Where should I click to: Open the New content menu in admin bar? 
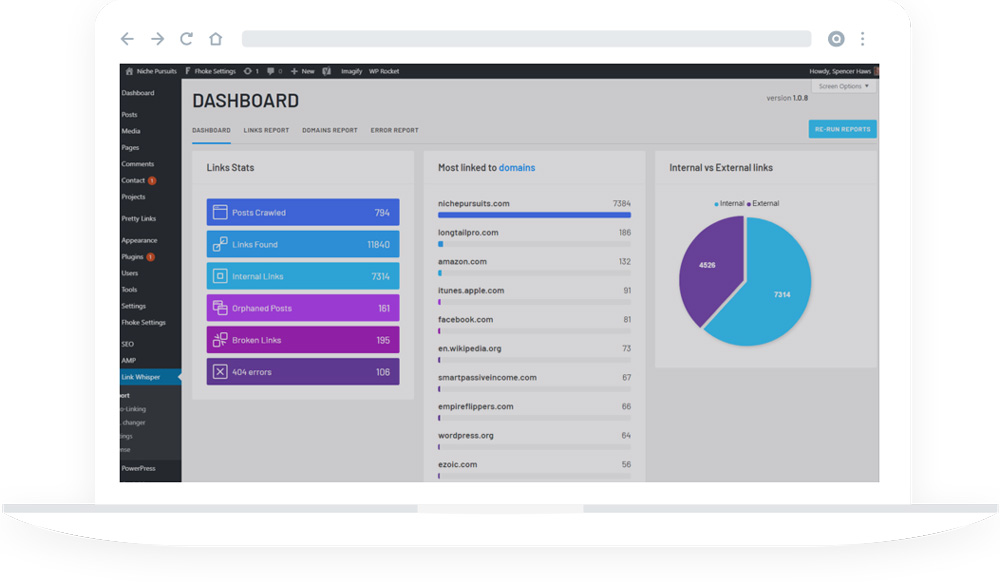pyautogui.click(x=302, y=72)
